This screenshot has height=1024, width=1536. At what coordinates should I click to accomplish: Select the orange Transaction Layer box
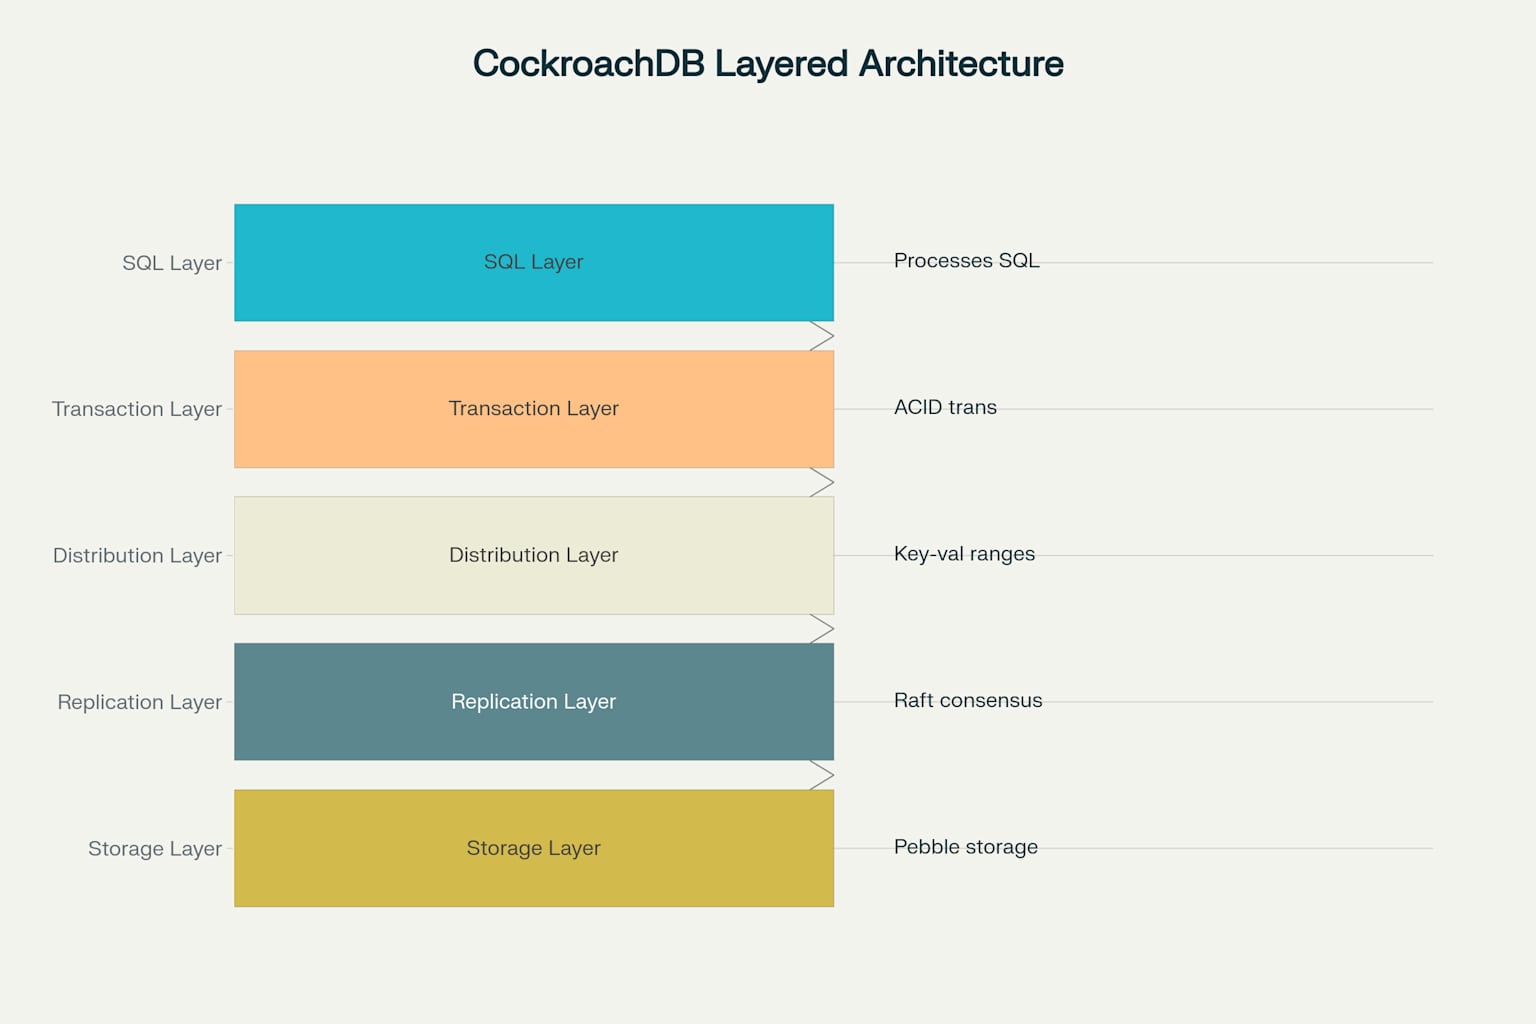(x=534, y=409)
